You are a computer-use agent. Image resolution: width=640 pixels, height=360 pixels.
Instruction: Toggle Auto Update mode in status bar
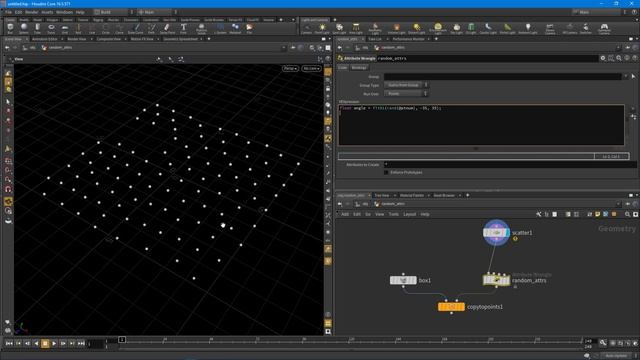[616, 356]
